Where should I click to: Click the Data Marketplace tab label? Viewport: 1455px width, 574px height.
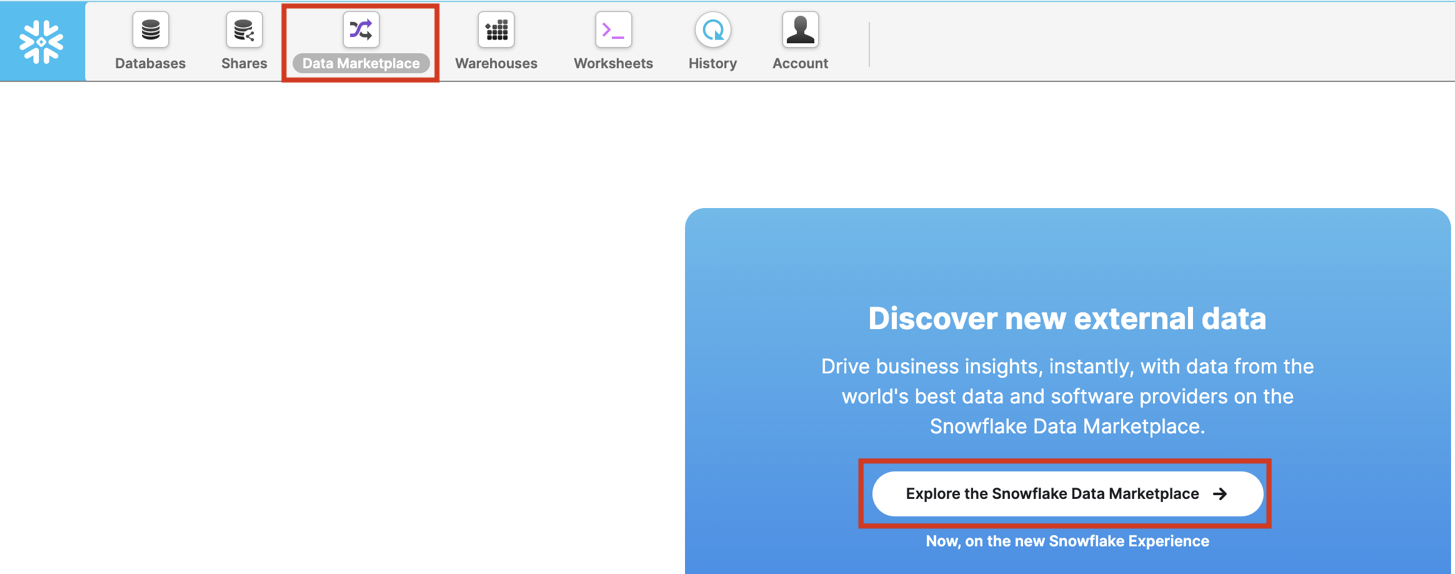[x=361, y=63]
